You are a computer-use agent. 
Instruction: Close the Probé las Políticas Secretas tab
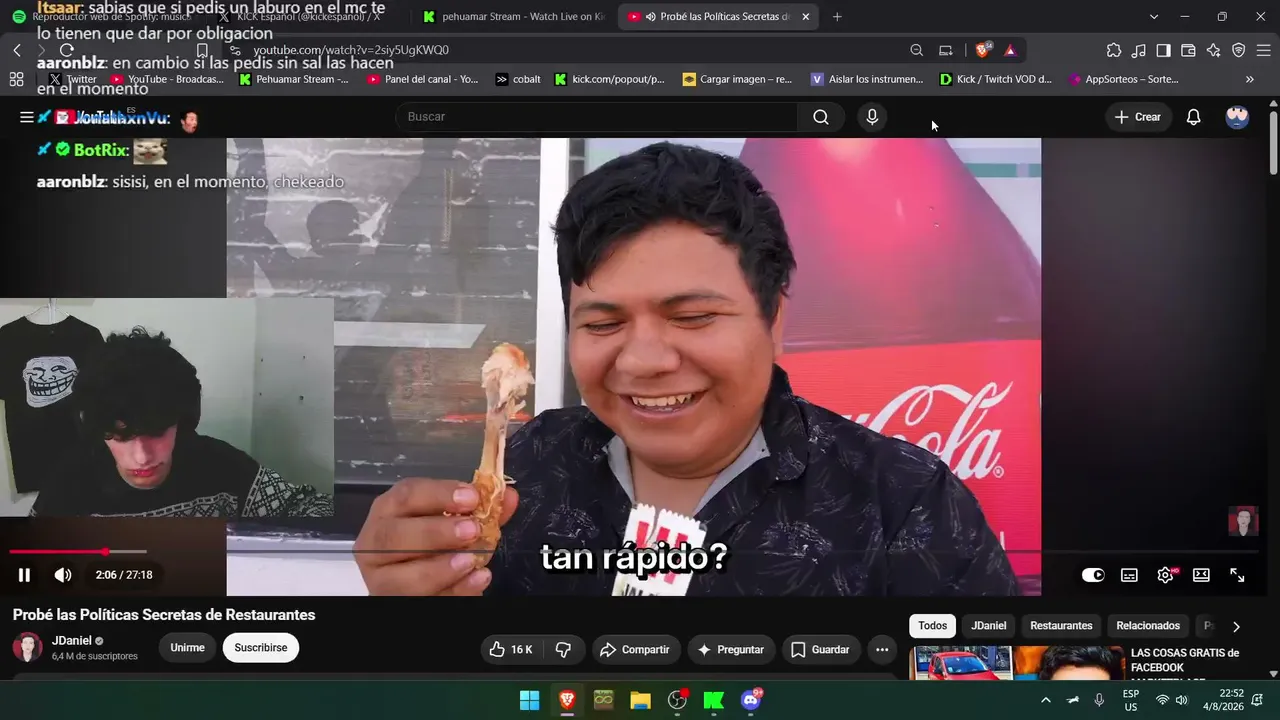pyautogui.click(x=805, y=16)
